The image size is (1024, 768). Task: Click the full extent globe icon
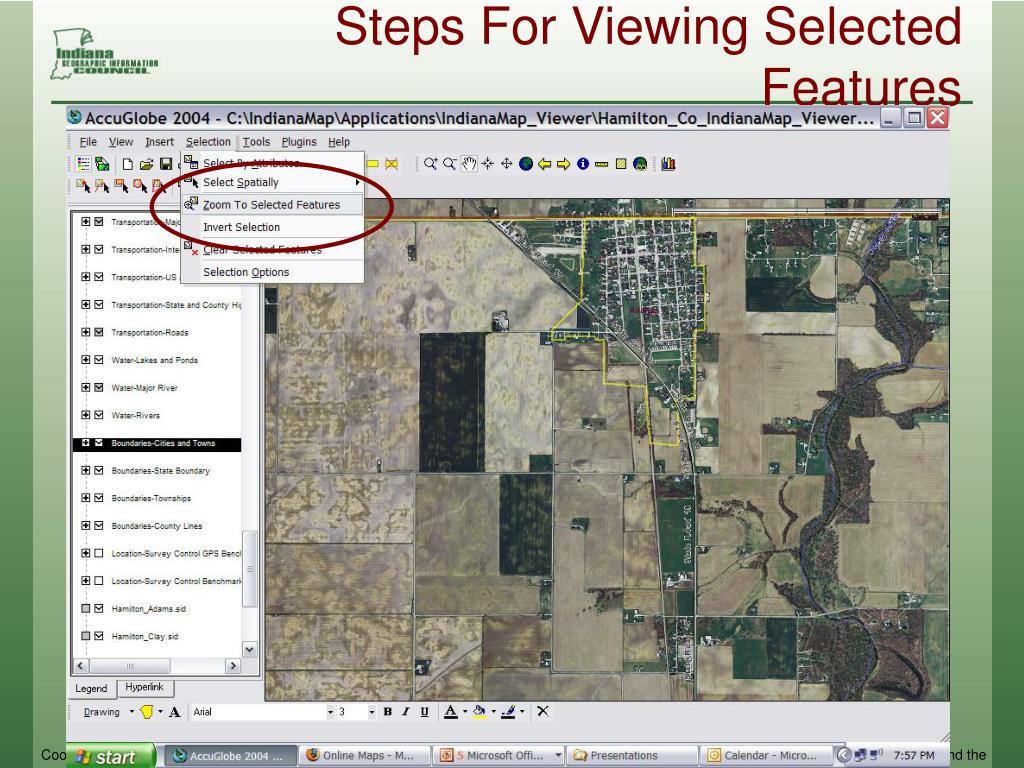tap(526, 164)
